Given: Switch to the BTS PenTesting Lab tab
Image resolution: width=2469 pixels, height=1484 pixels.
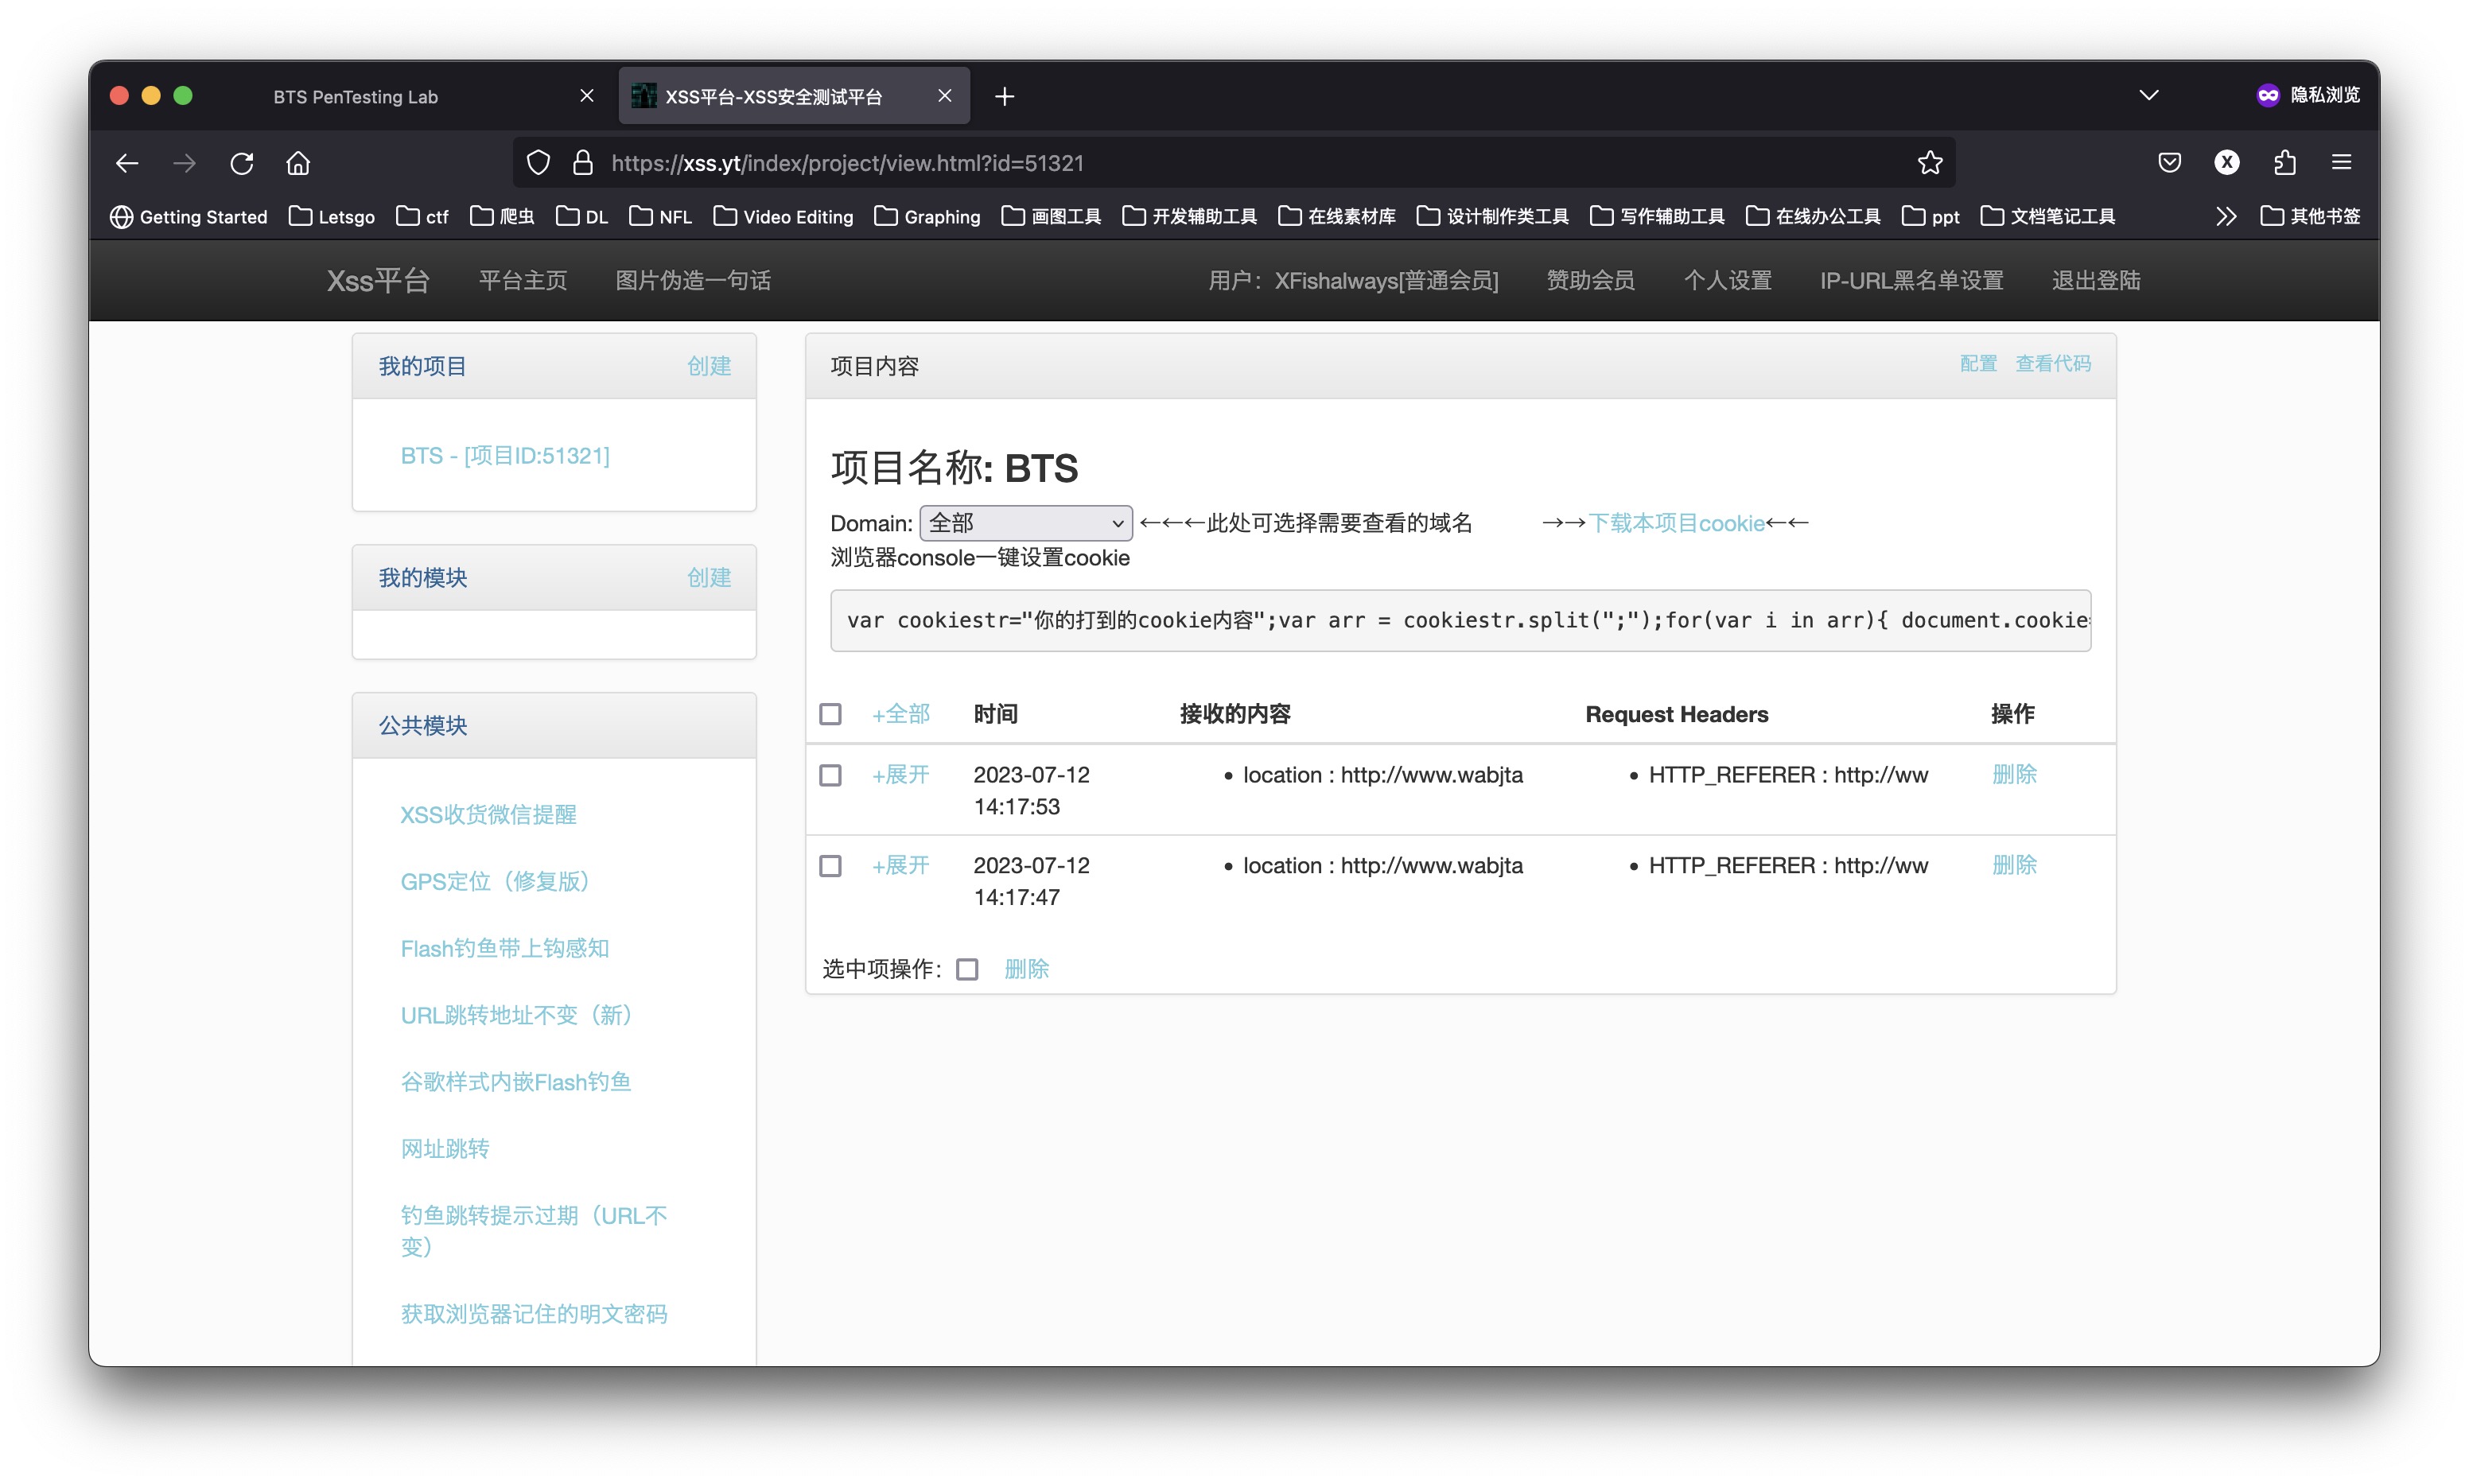Looking at the screenshot, I should click(356, 96).
